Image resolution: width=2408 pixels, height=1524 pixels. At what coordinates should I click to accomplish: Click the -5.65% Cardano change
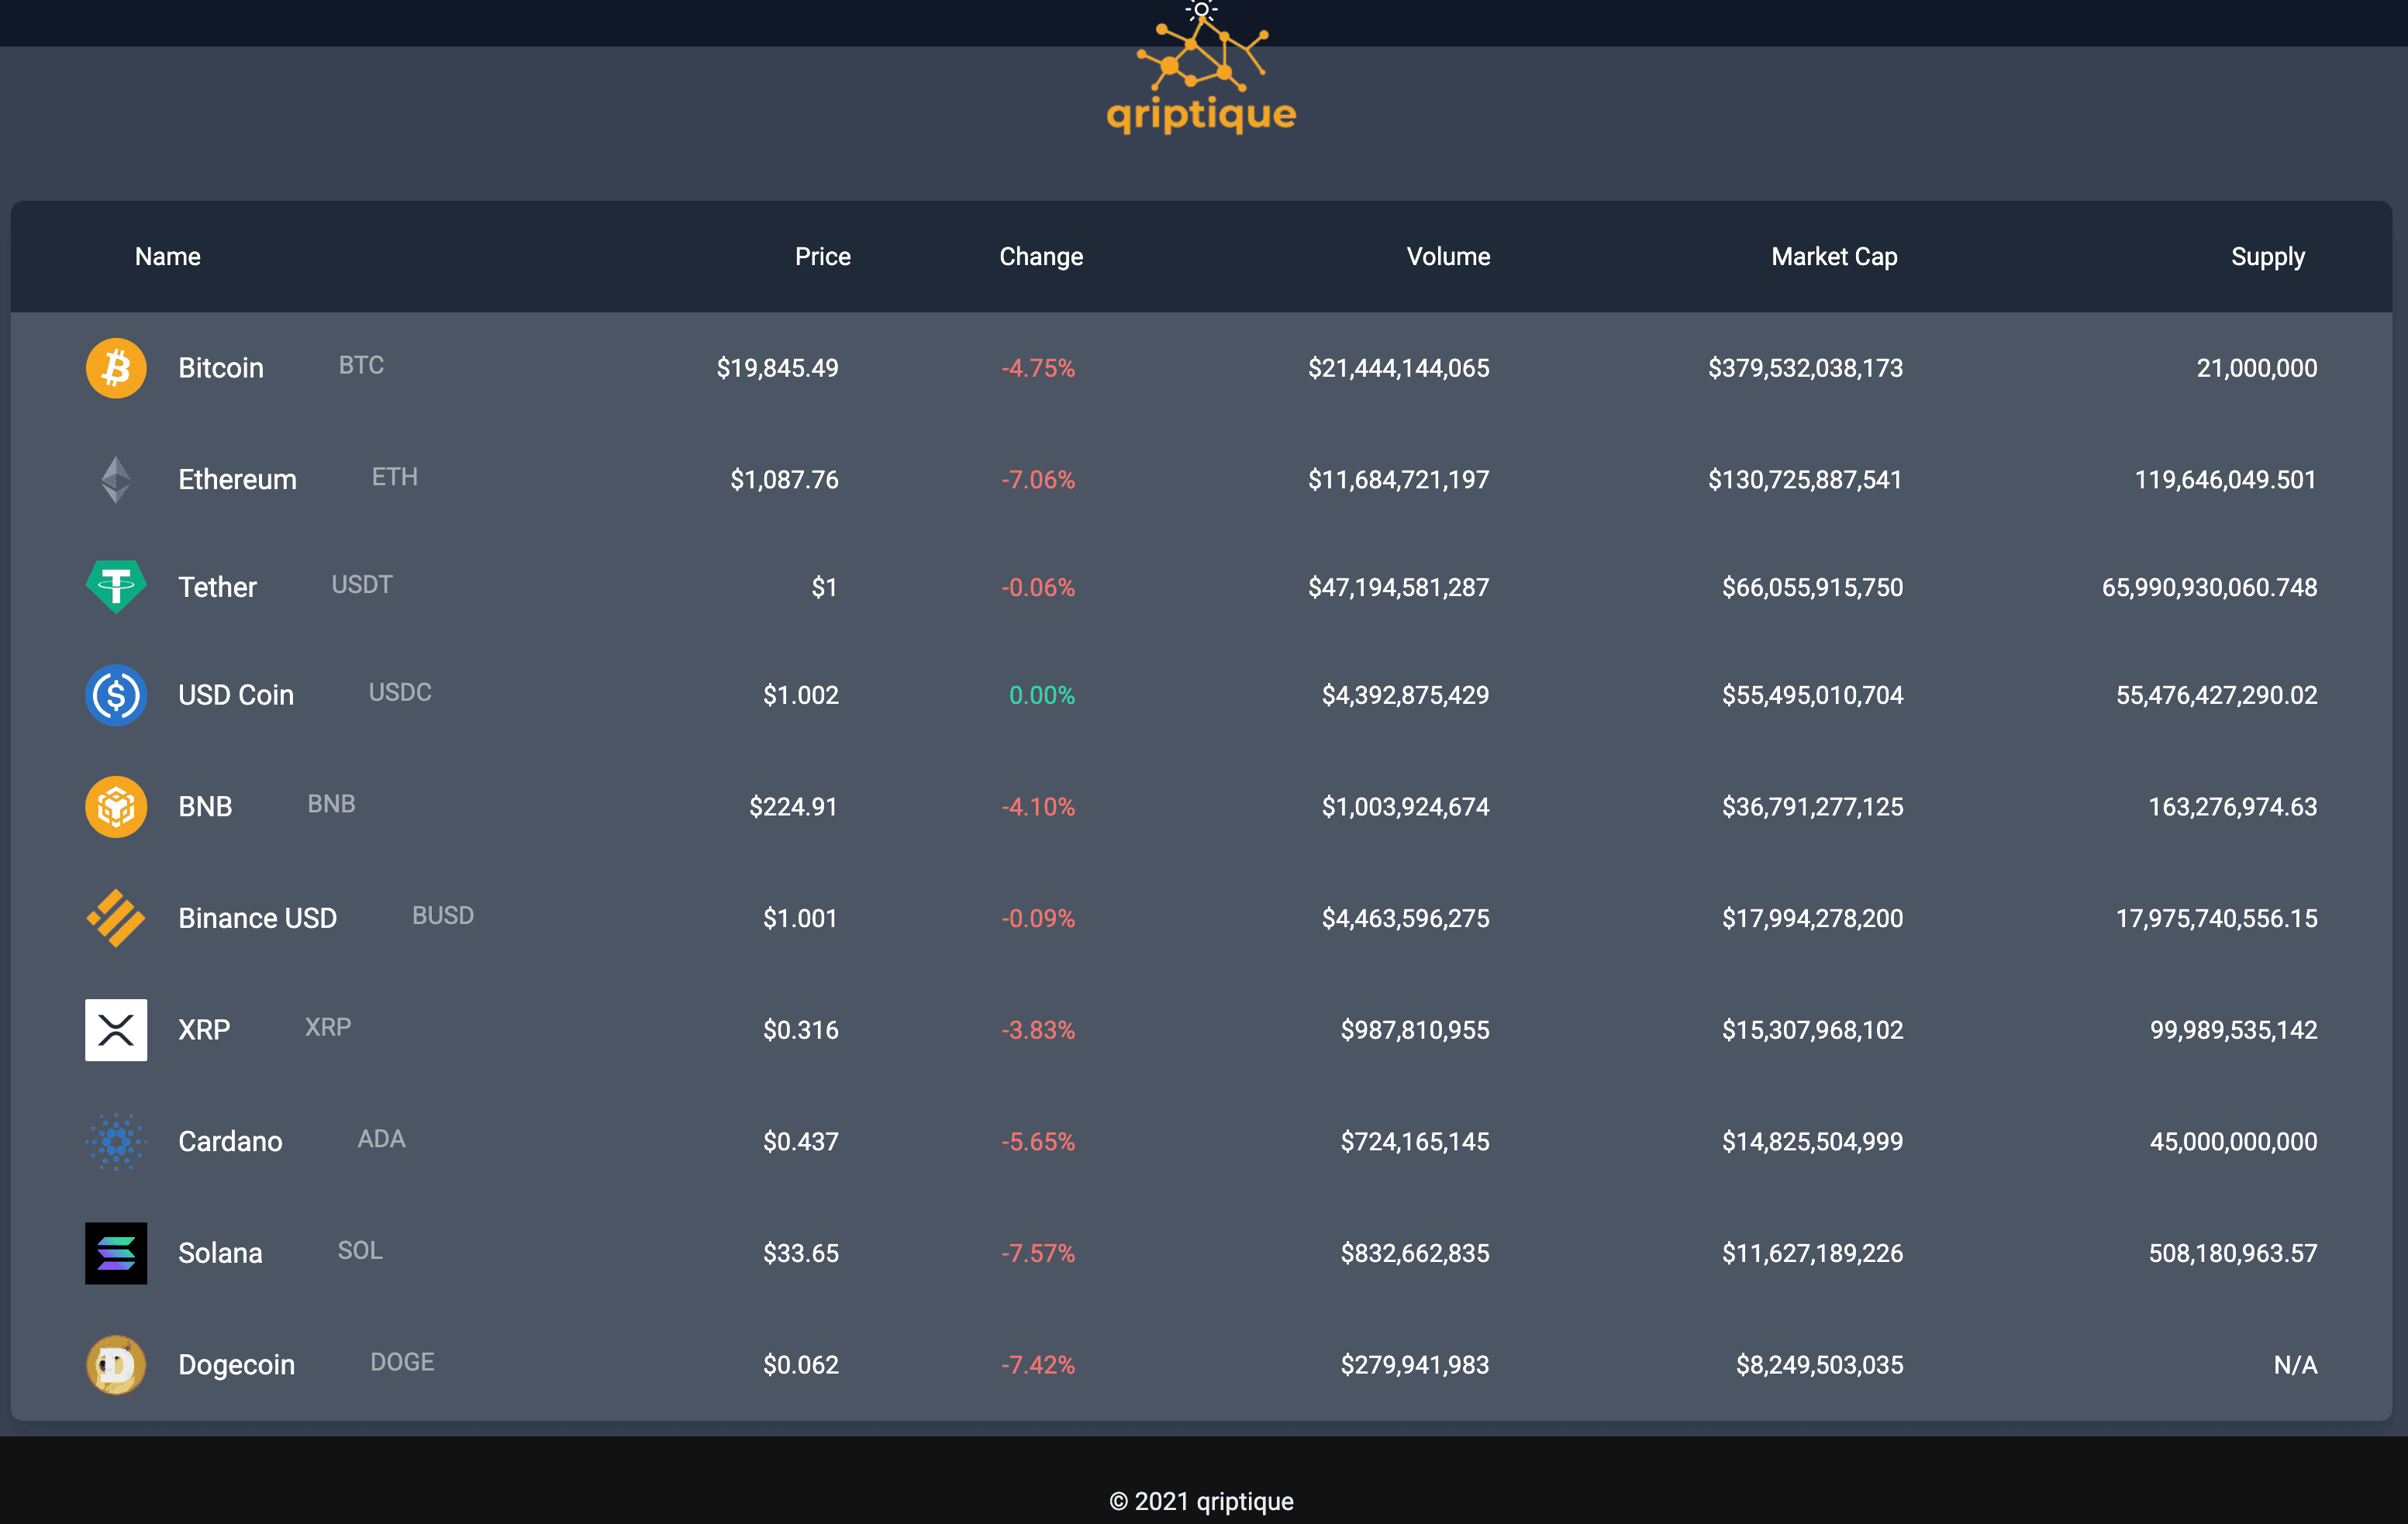click(x=1038, y=1141)
